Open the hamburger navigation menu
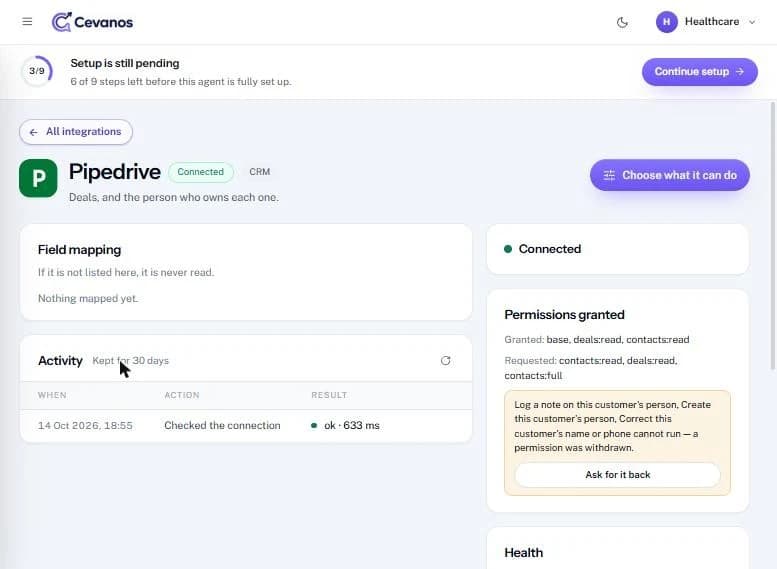This screenshot has width=777, height=569. pyautogui.click(x=27, y=22)
